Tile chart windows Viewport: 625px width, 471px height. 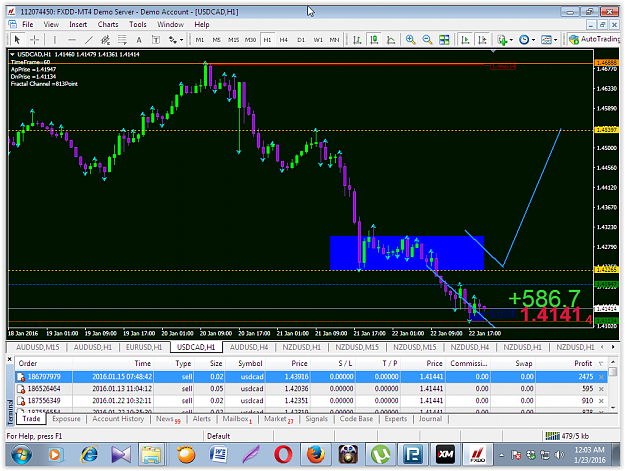tap(444, 39)
